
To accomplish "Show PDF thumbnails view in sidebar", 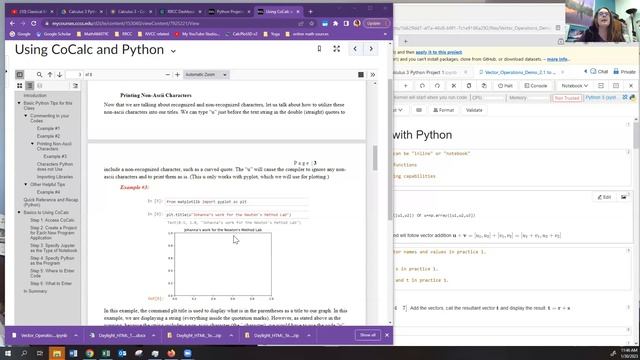I will point(20,86).
